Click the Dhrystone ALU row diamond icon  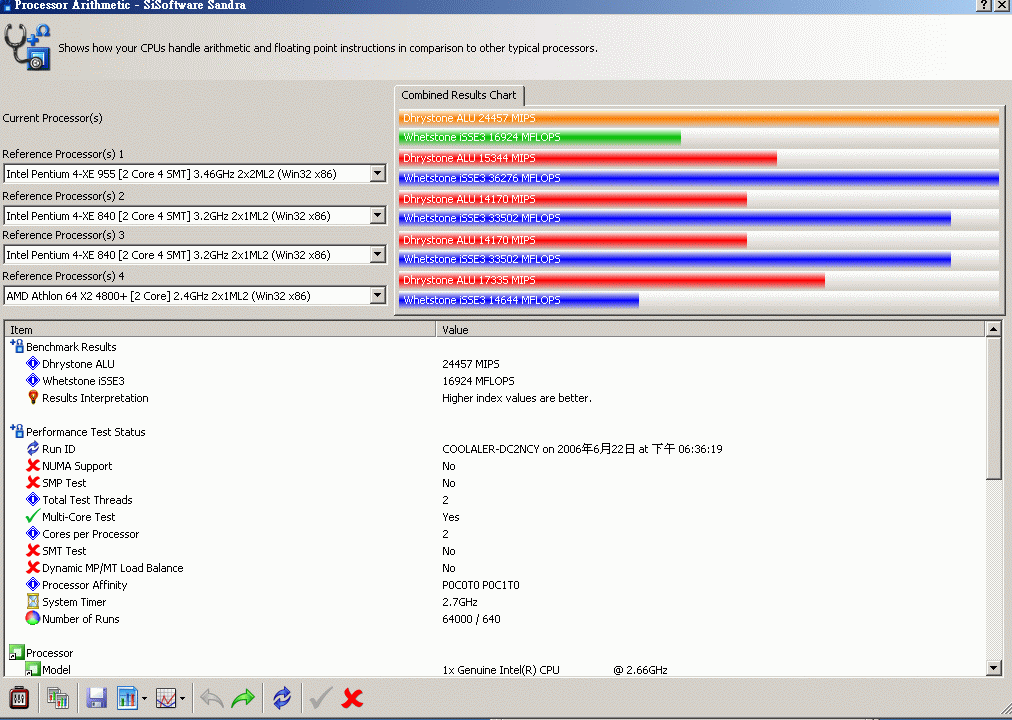coord(33,364)
